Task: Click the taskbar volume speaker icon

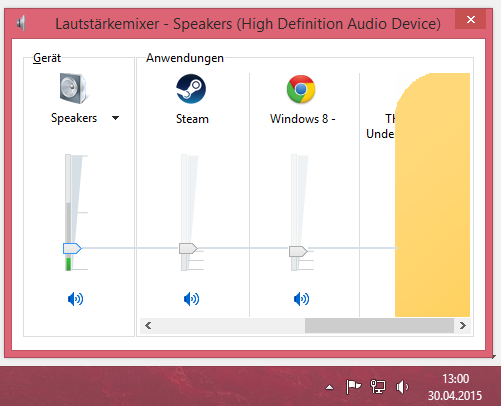Action: click(402, 387)
